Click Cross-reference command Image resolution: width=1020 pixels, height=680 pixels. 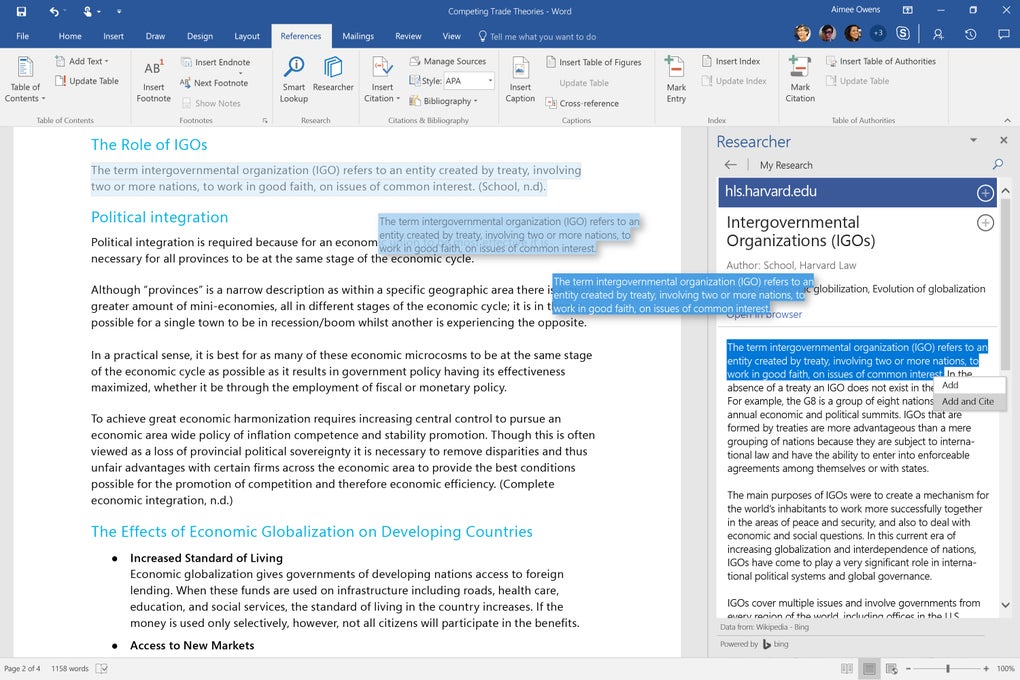tap(582, 103)
